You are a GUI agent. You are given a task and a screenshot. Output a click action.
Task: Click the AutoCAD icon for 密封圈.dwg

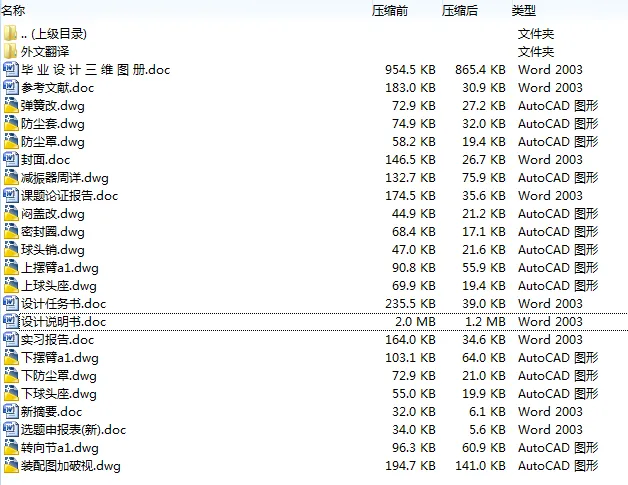(x=11, y=231)
